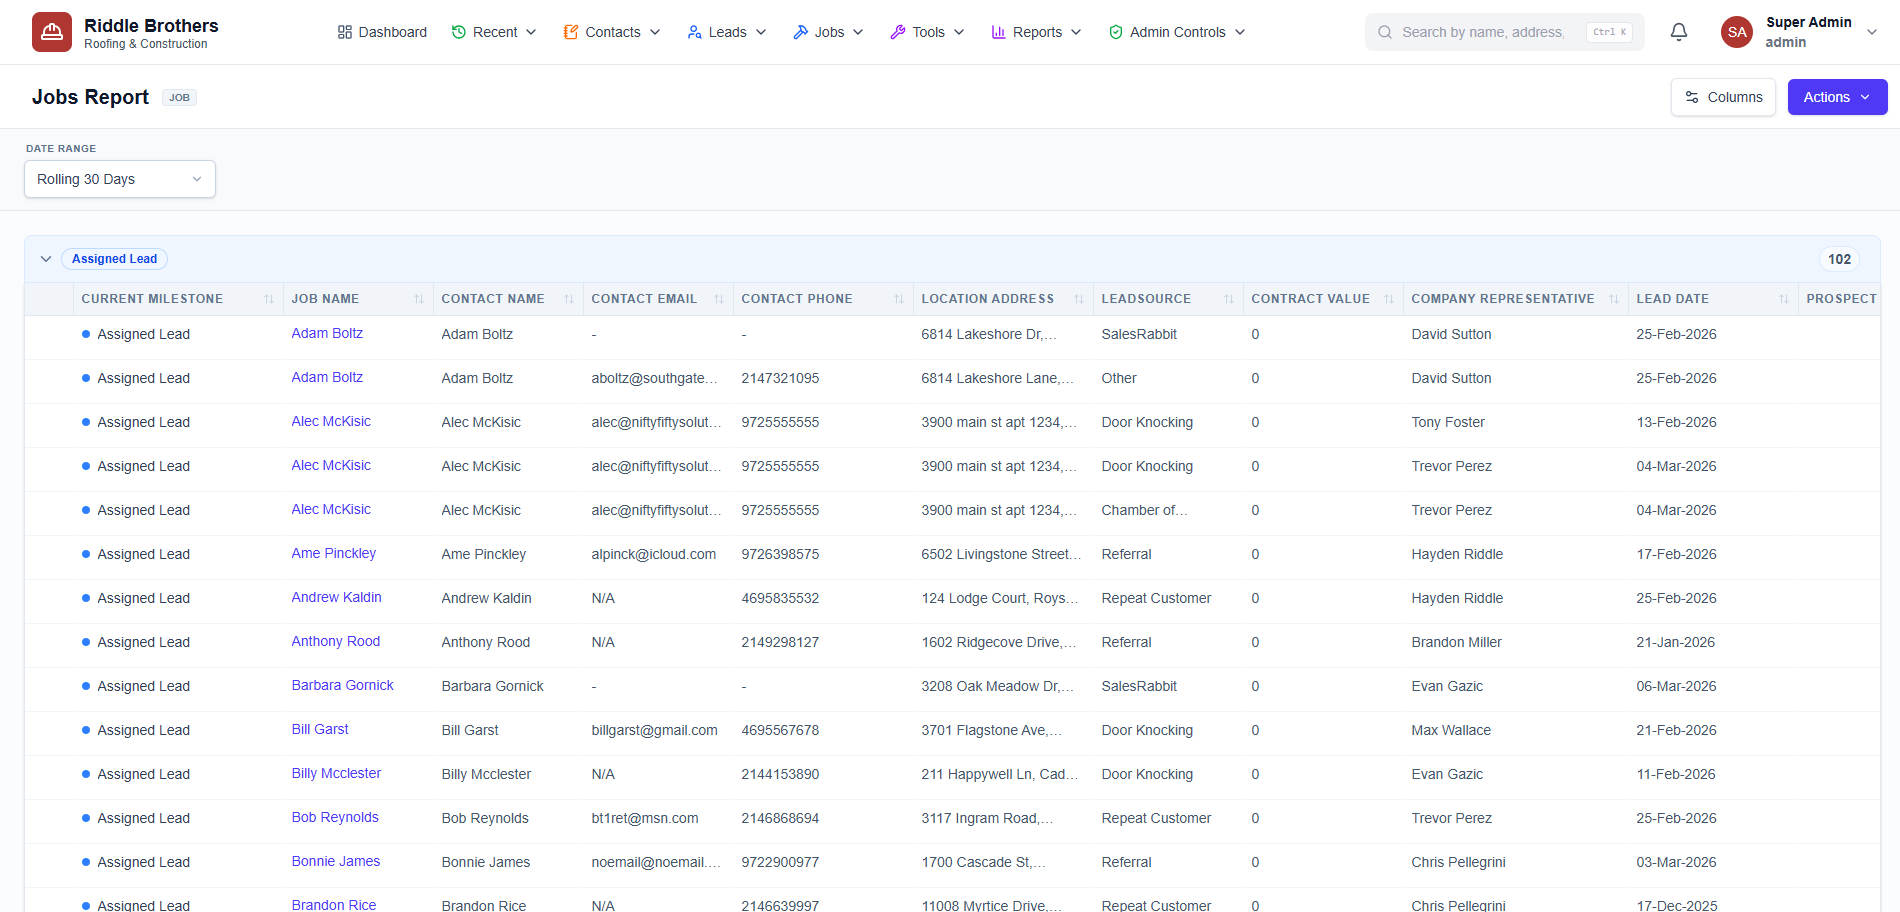
Task: Select the Contacts address-book icon
Action: [571, 31]
